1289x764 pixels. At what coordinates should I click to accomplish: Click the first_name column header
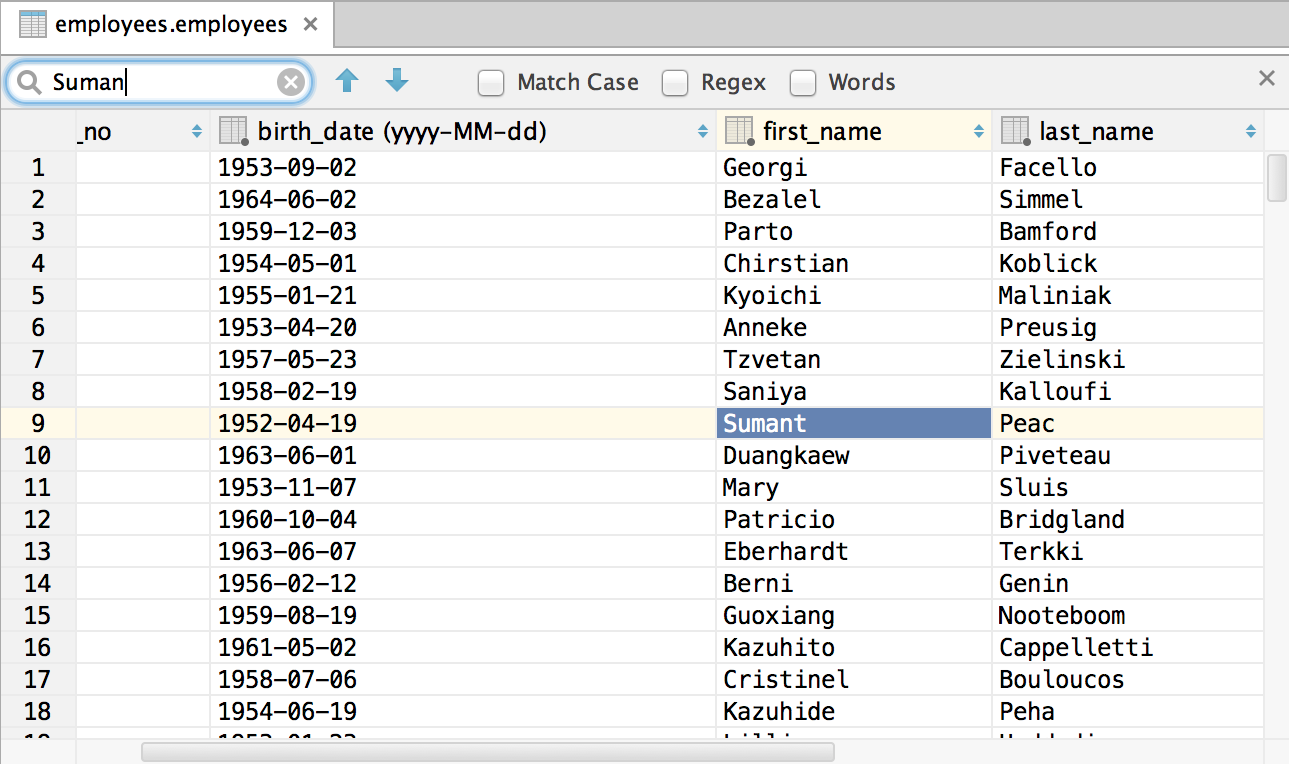pos(854,131)
